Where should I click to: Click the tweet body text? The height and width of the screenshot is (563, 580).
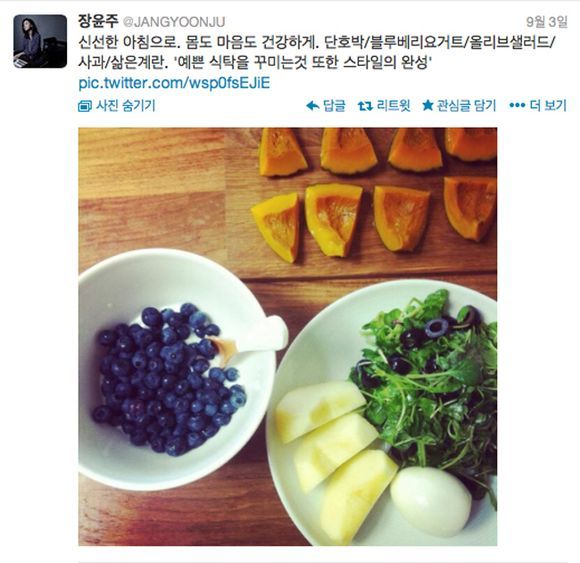317,52
